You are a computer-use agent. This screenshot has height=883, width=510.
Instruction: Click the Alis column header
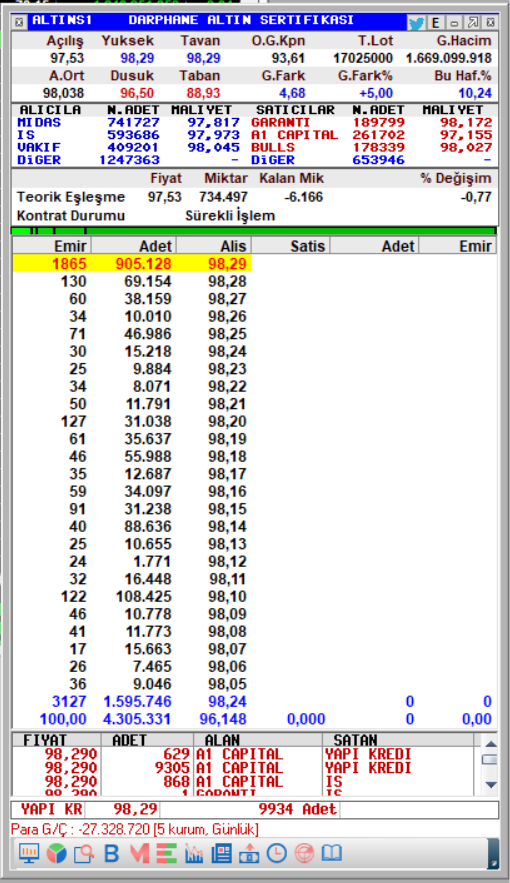(x=214, y=246)
